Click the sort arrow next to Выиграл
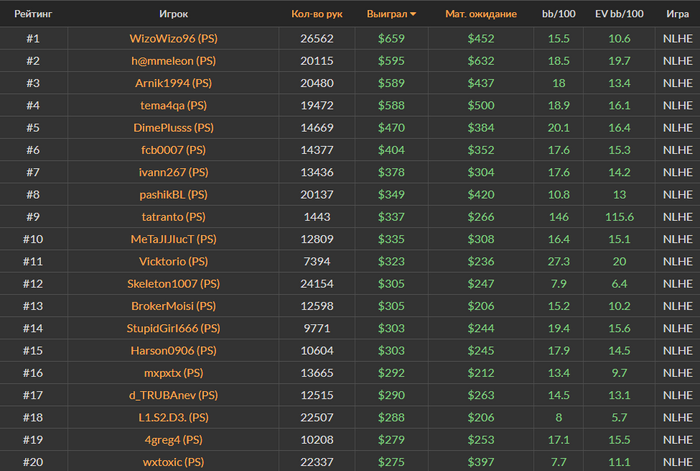The image size is (700, 471). [x=414, y=15]
